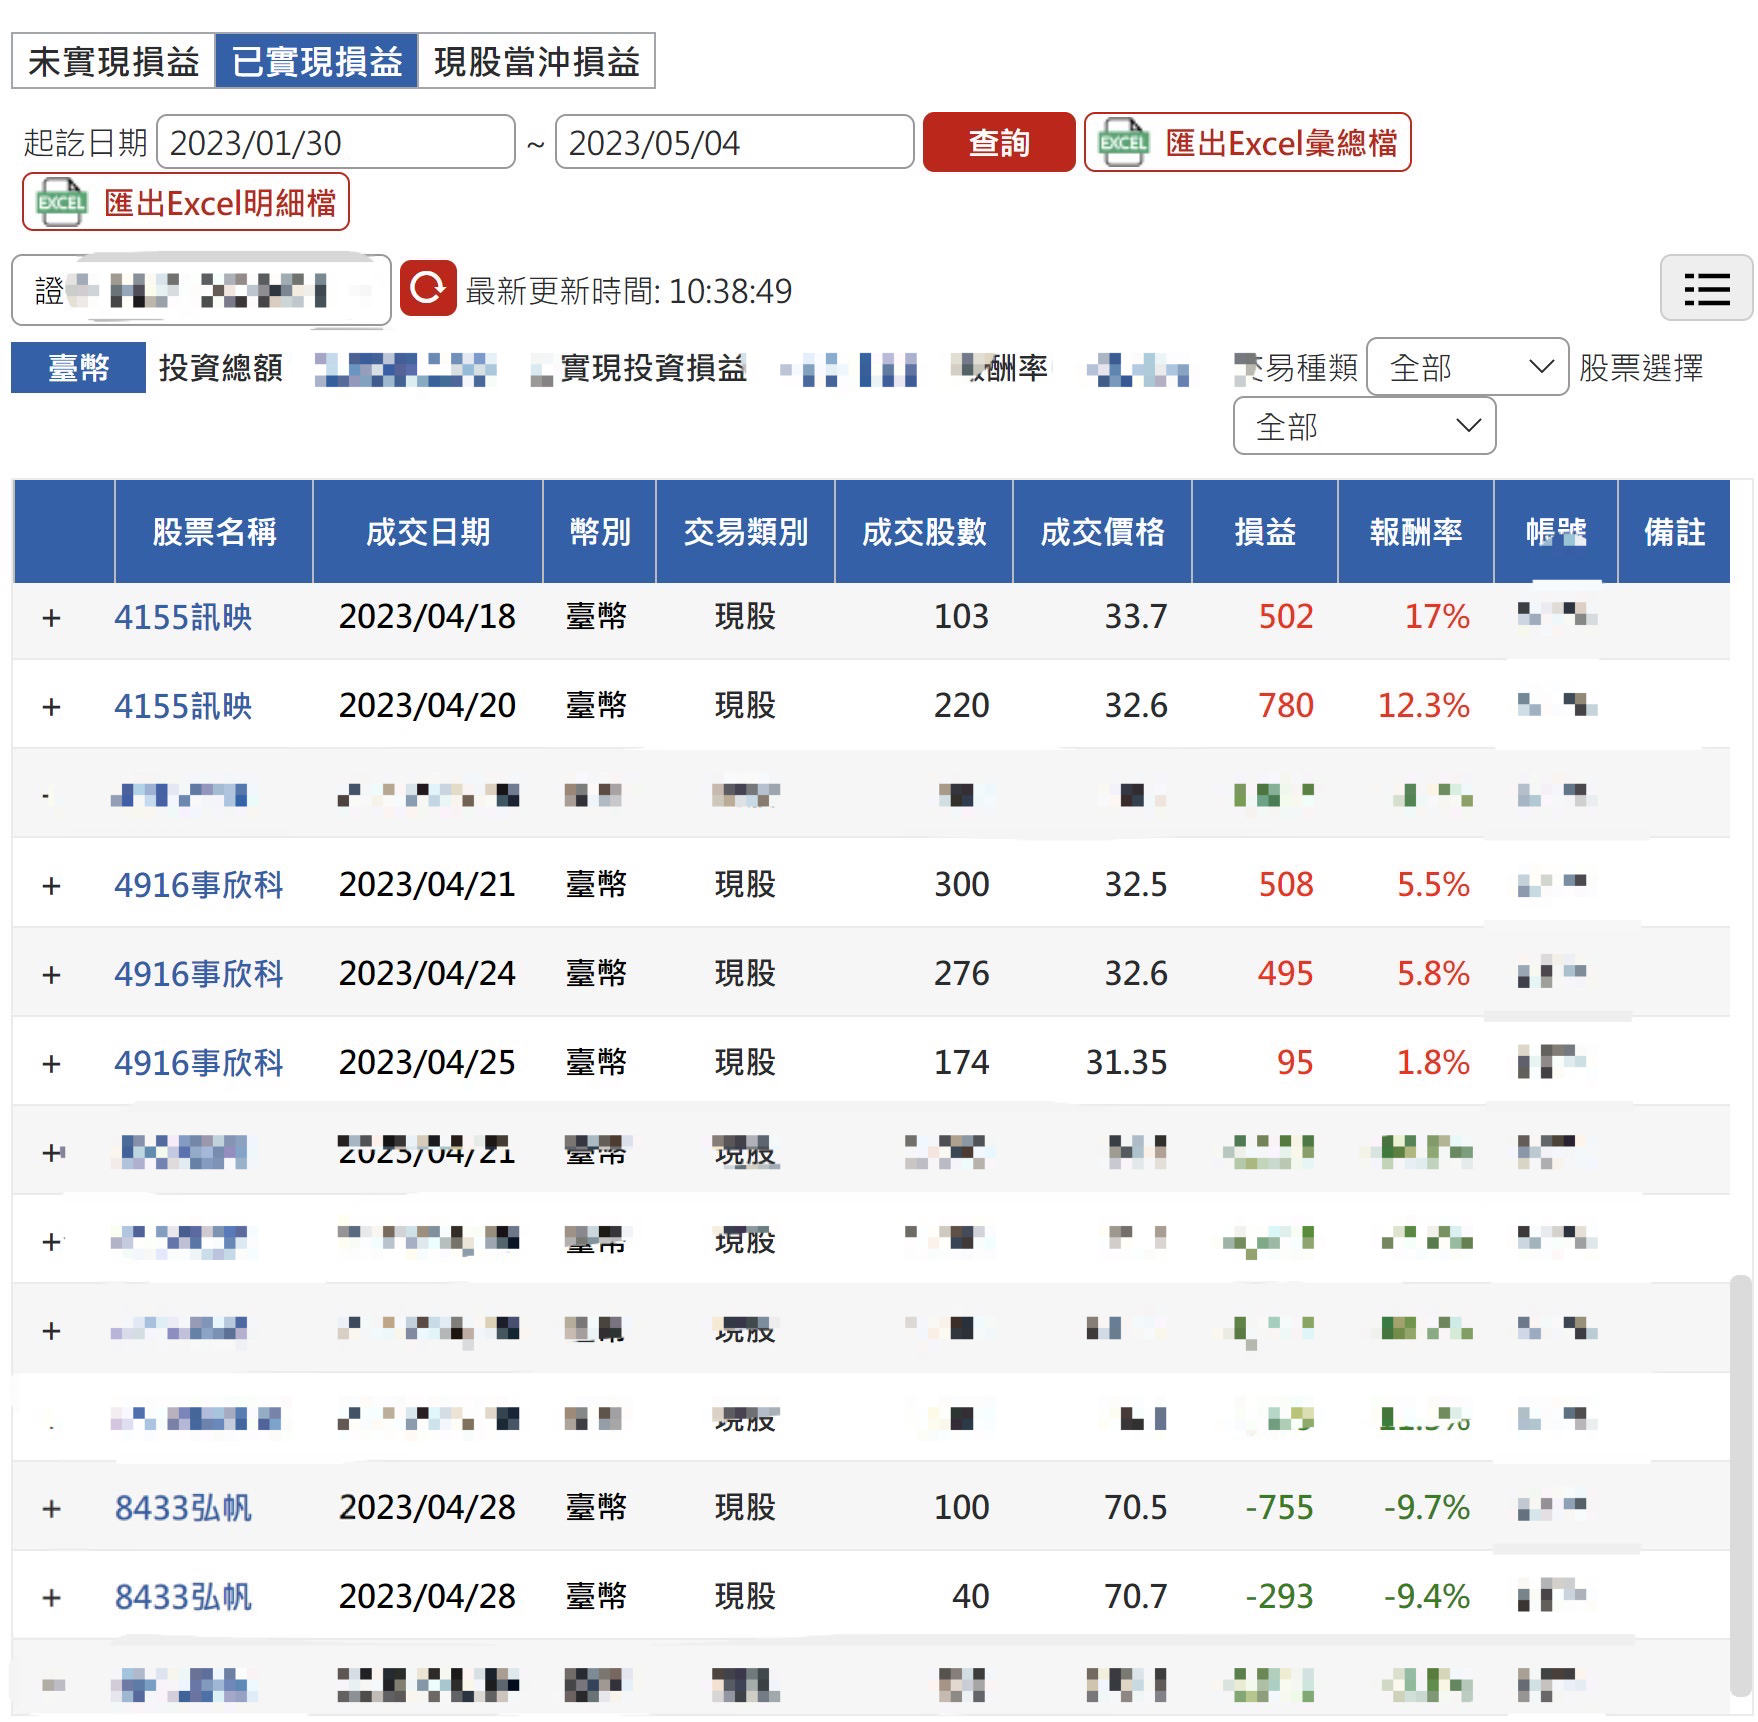Open stock link 4916事欣科 dated 2023/04/24
1758x1722 pixels.
pos(199,974)
